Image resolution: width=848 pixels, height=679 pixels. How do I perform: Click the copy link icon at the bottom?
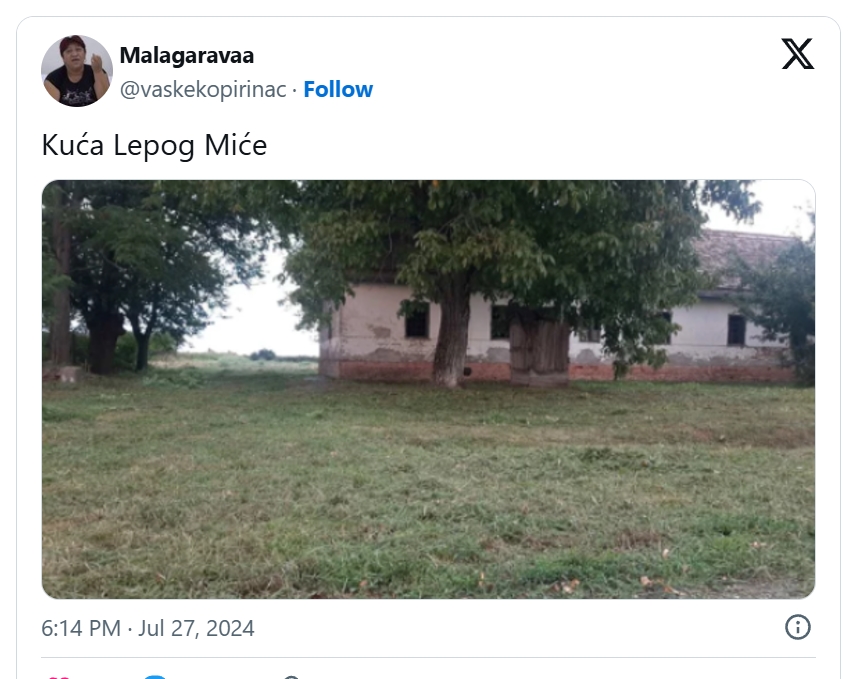pos(291,677)
